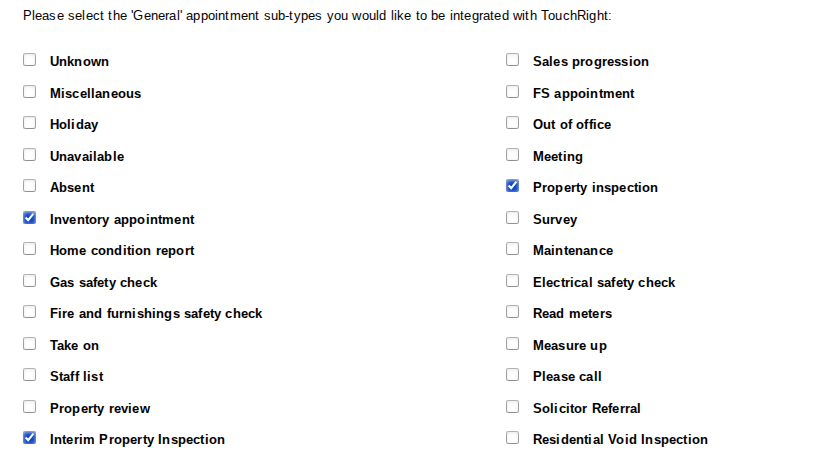Check Fire and furnishings safety check
This screenshot has height=461, width=815.
point(29,312)
